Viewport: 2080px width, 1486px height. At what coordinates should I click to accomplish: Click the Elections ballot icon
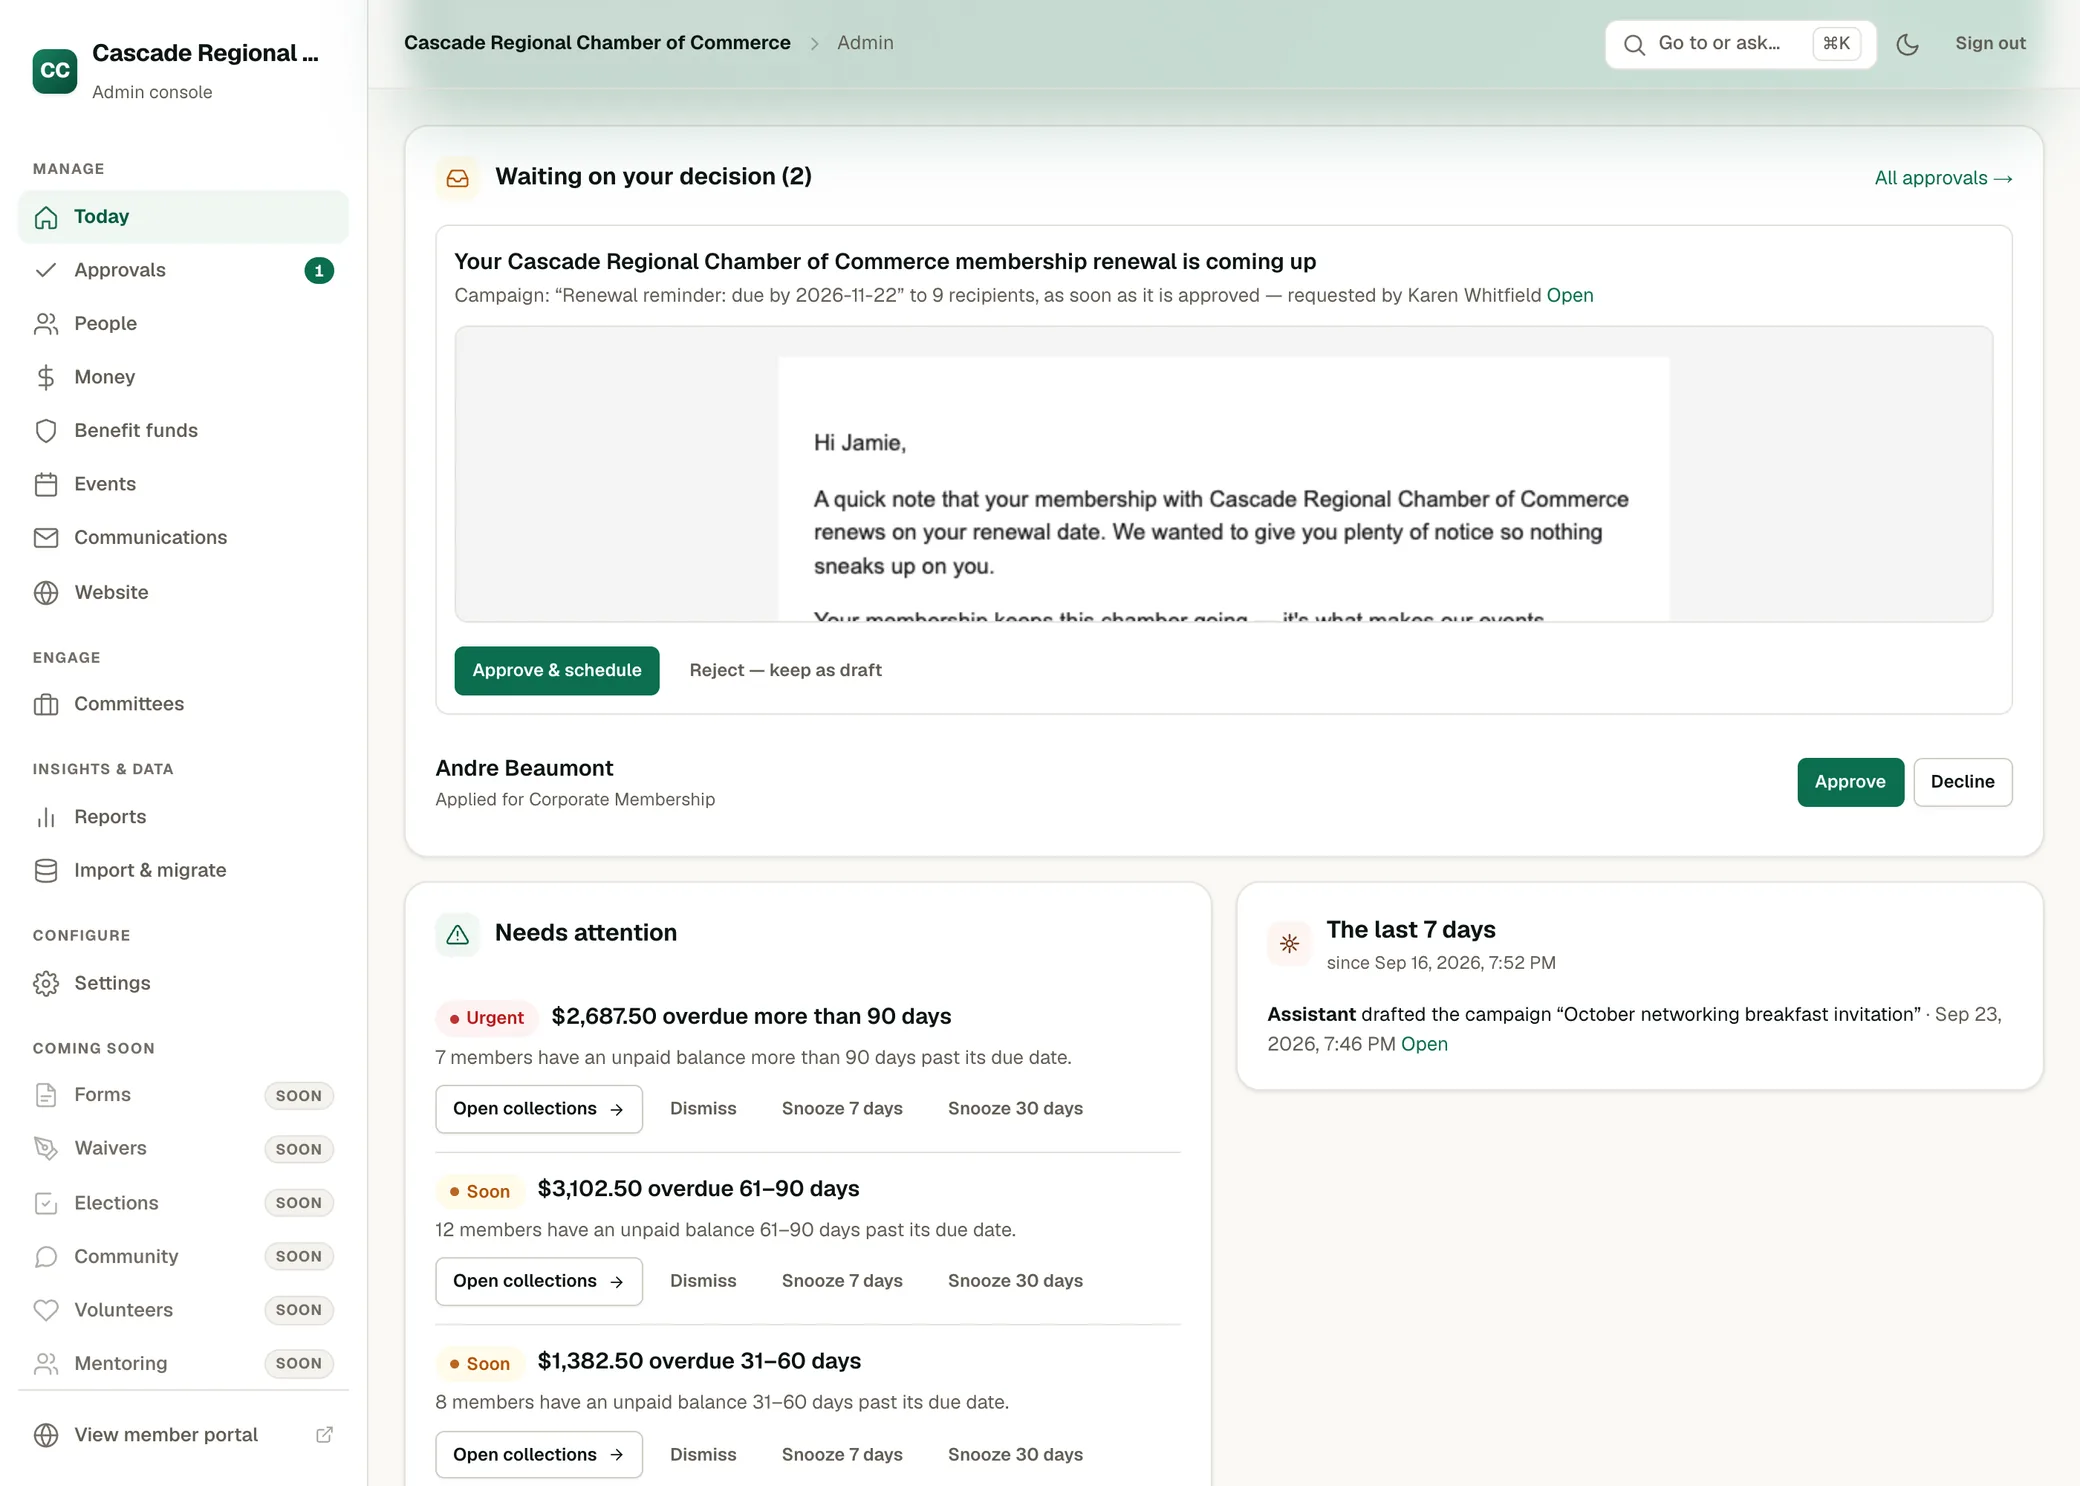46,1203
